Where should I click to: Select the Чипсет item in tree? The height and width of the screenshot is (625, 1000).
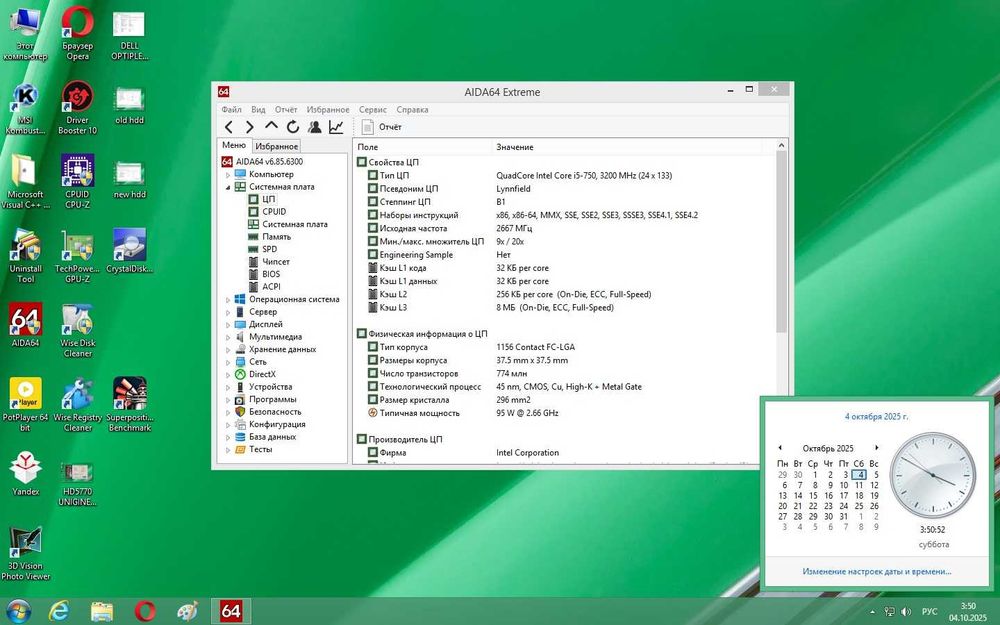coord(276,261)
